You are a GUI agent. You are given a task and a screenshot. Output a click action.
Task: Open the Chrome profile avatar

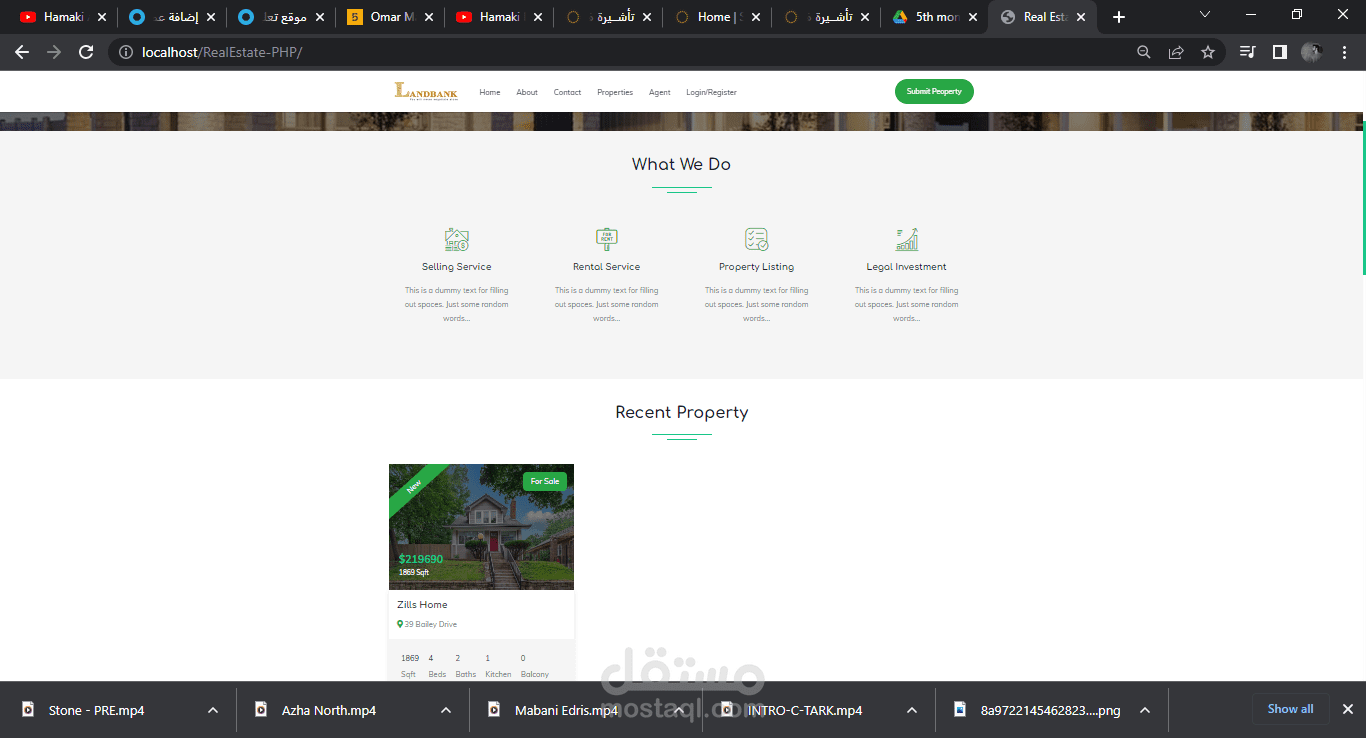[x=1311, y=52]
